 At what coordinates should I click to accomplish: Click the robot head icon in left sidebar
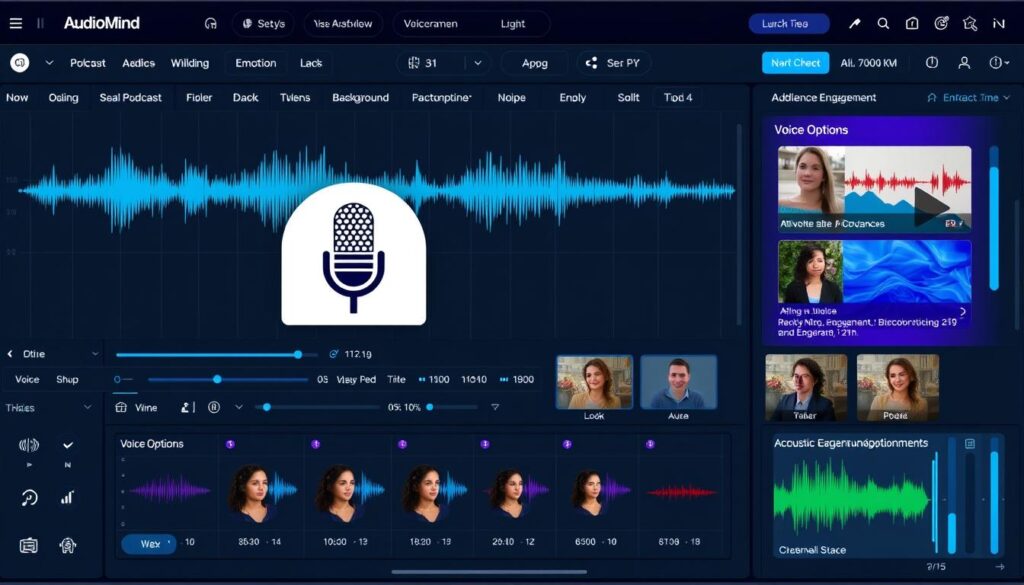(68, 545)
